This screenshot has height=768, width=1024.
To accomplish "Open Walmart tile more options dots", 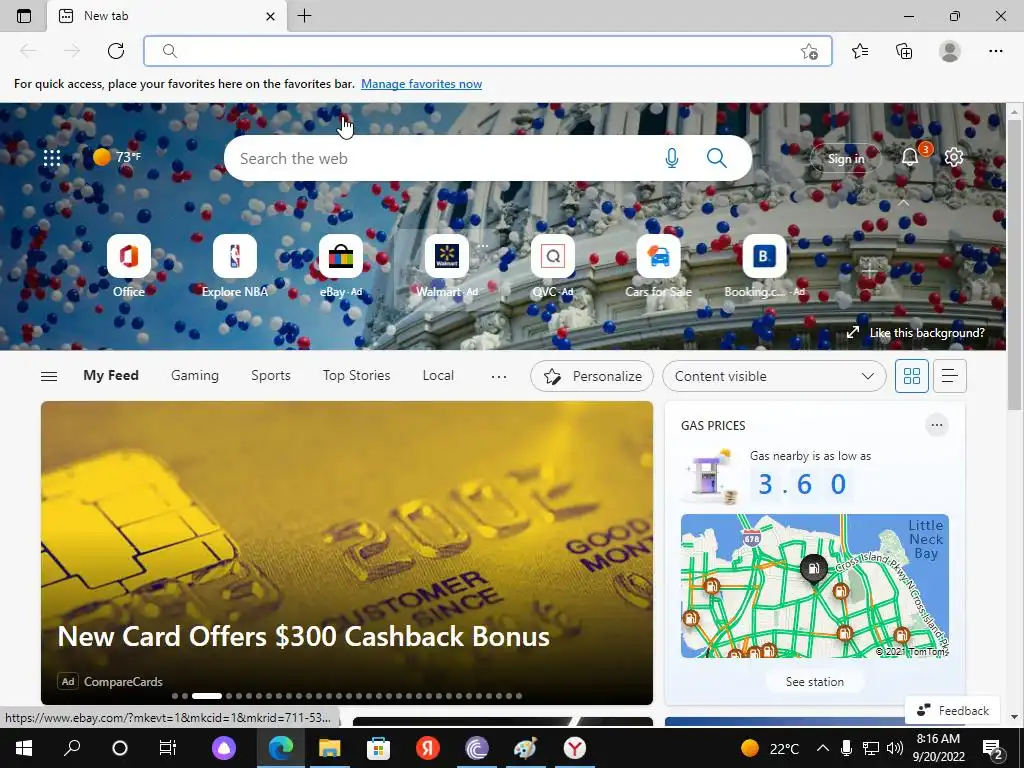I will pos(483,246).
